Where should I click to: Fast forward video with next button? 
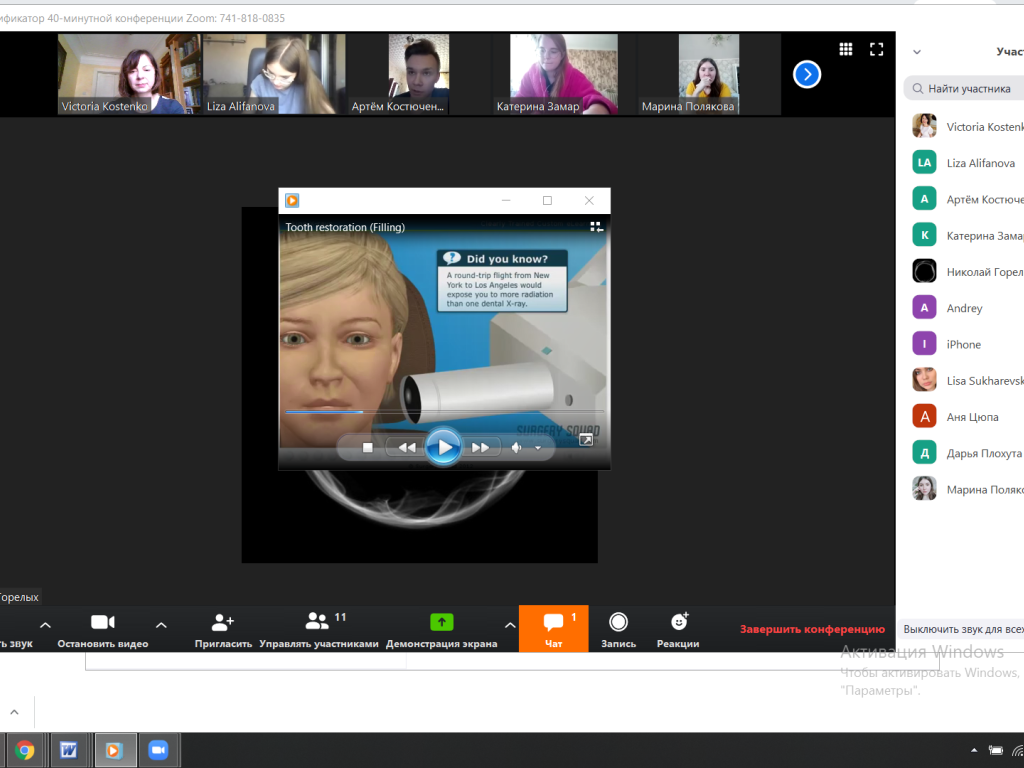coord(481,447)
